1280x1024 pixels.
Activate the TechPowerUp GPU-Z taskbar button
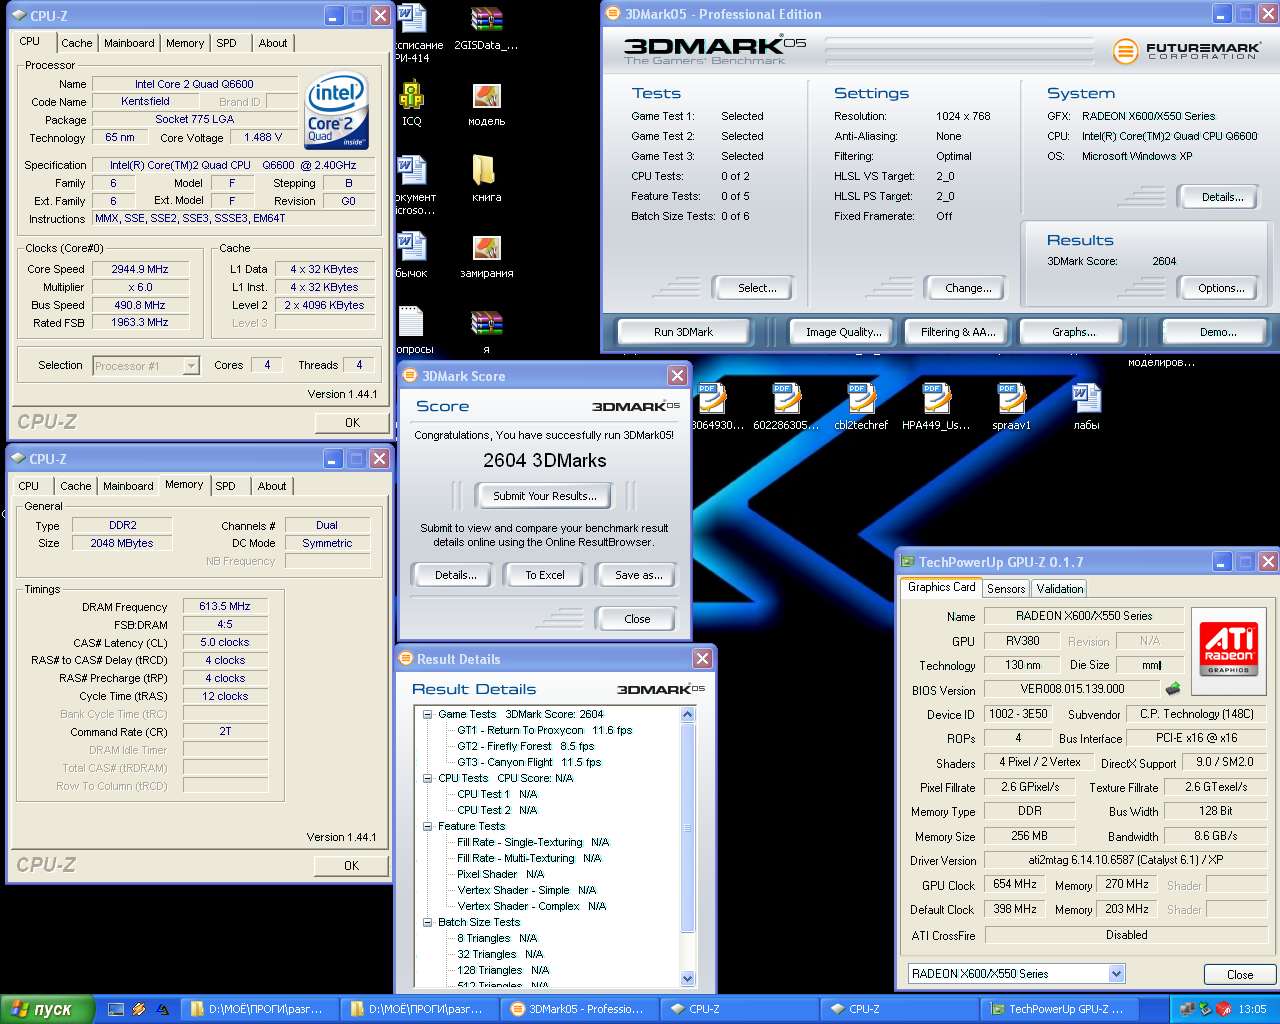click(x=1058, y=1009)
